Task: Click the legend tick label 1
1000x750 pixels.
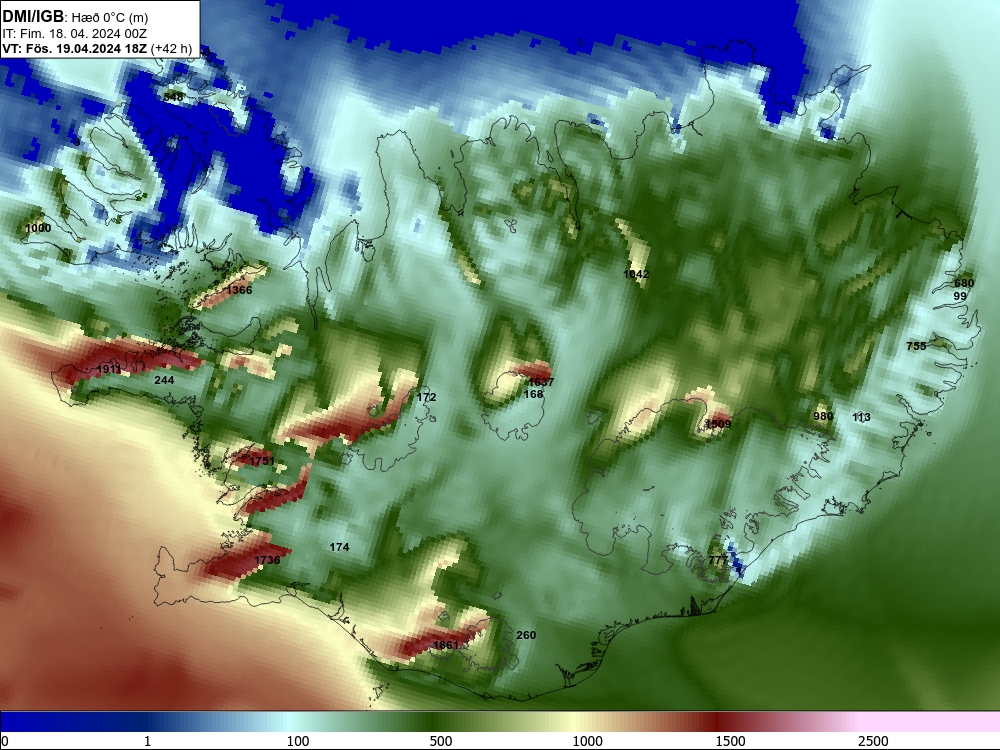Action: (x=147, y=741)
